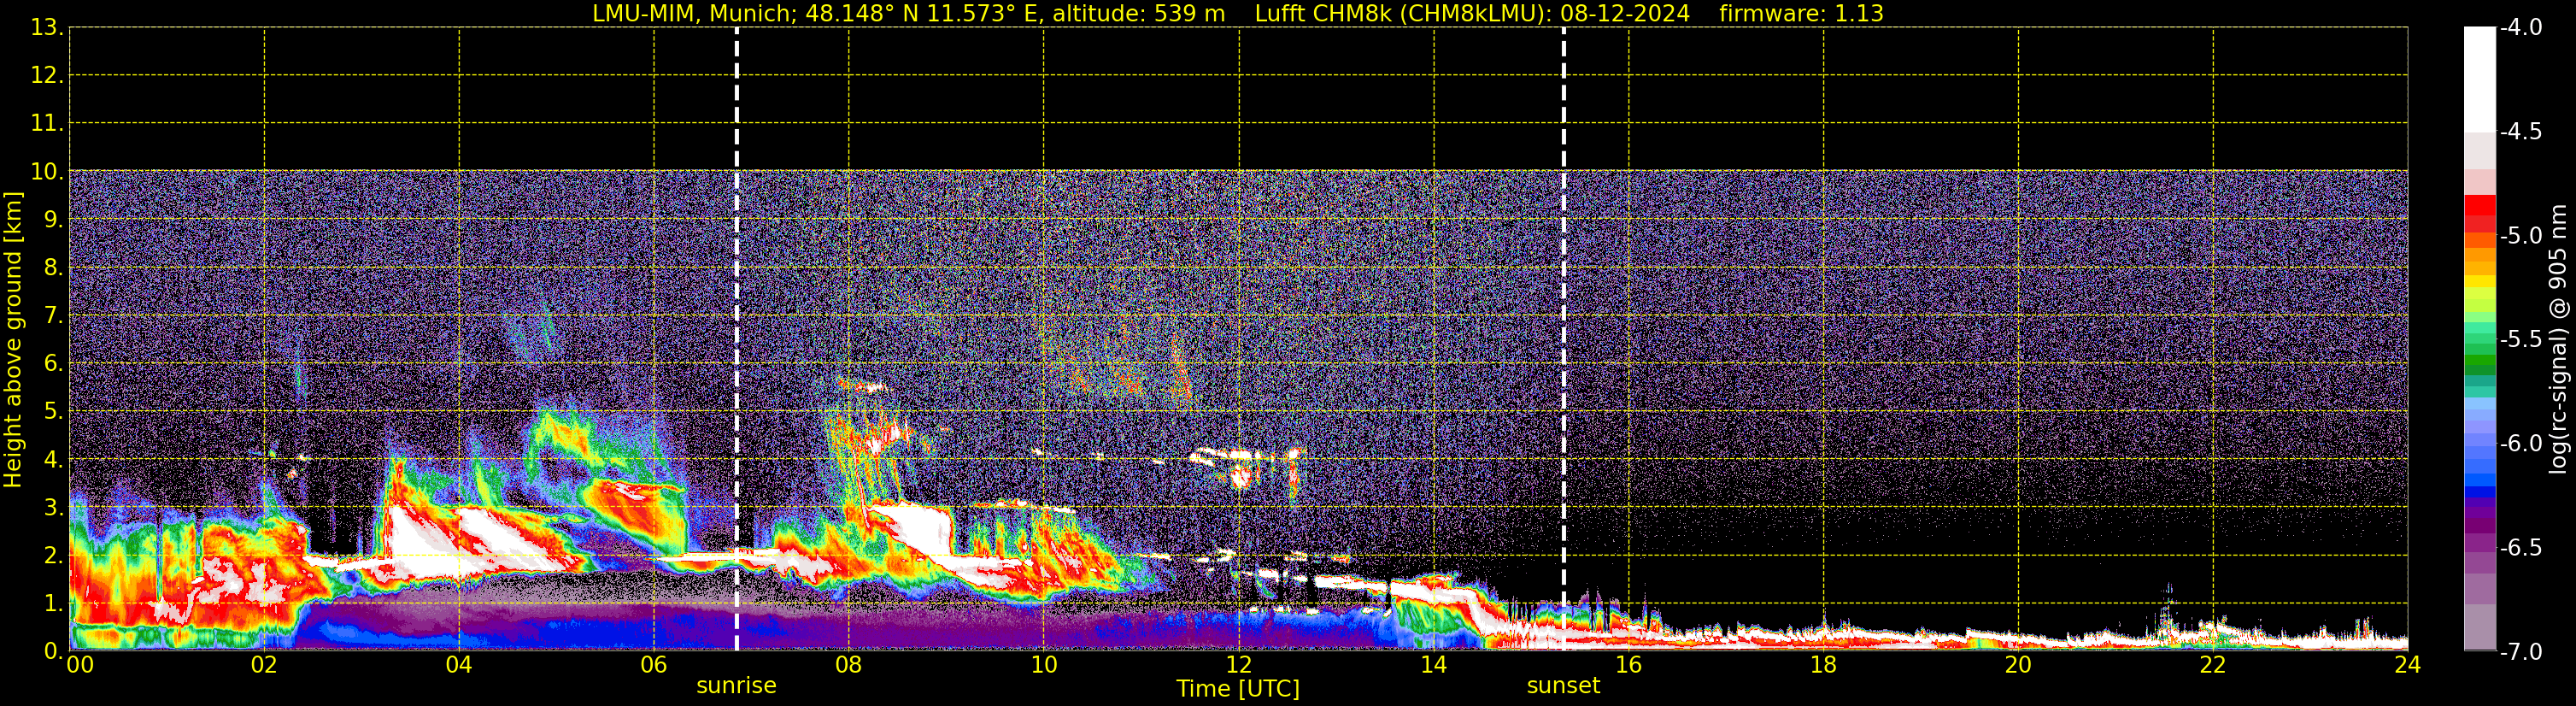Click the green section of the colorbar
Screen dimensions: 2576x706
coord(2479,350)
